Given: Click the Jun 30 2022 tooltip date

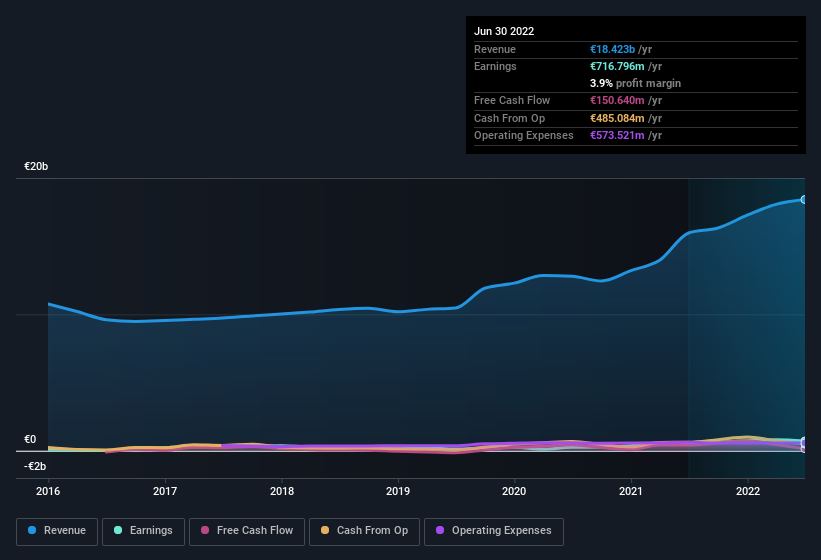Looking at the screenshot, I should point(504,31).
